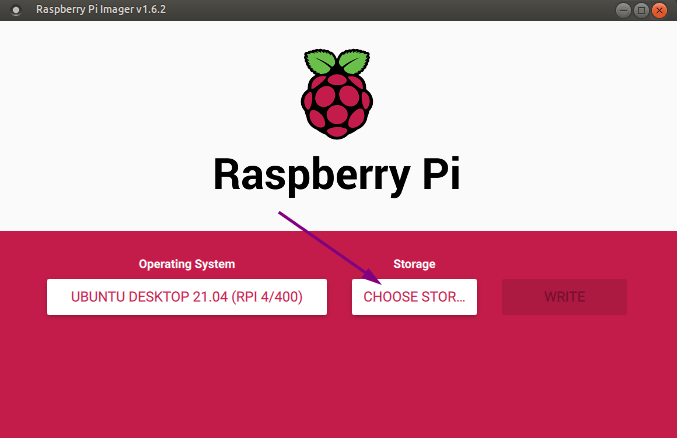Click the Storage label above the button
Screen dimensions: 677x438
(414, 264)
